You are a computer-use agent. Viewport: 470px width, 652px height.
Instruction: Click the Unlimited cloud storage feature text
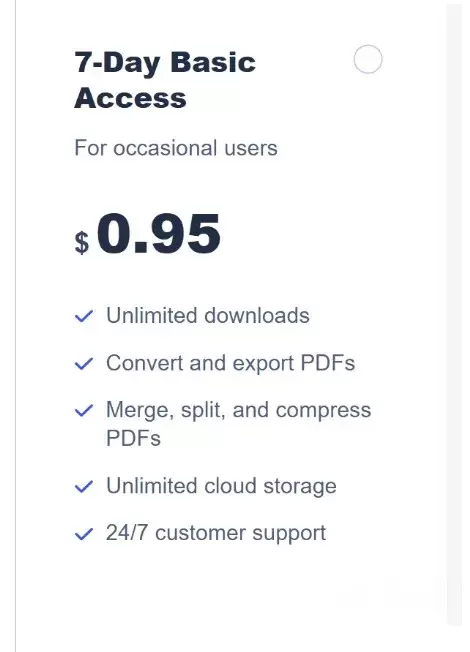(x=221, y=486)
